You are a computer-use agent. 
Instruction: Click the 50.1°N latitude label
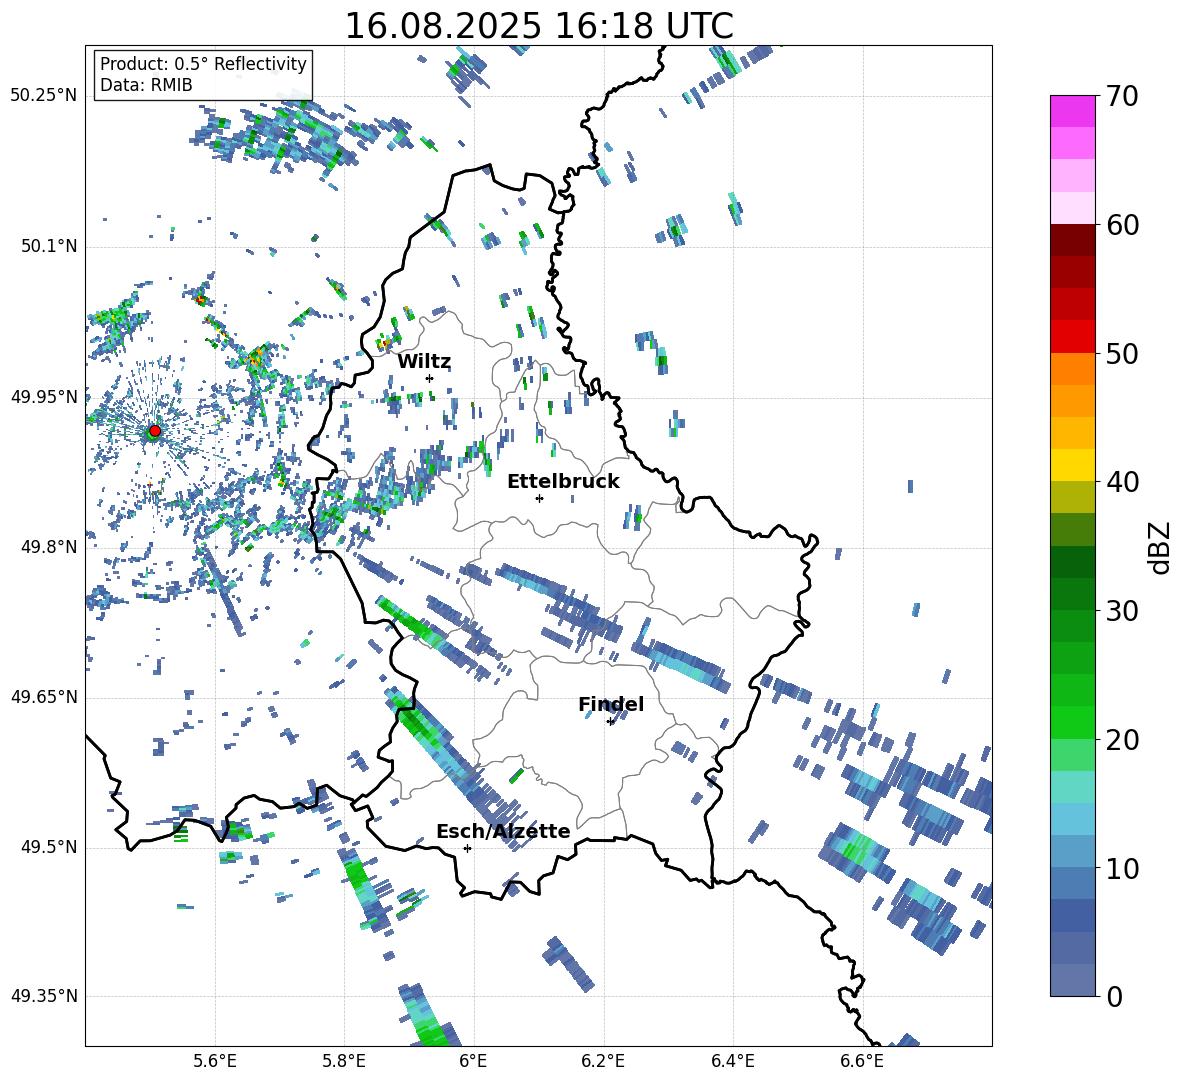[x=48, y=246]
